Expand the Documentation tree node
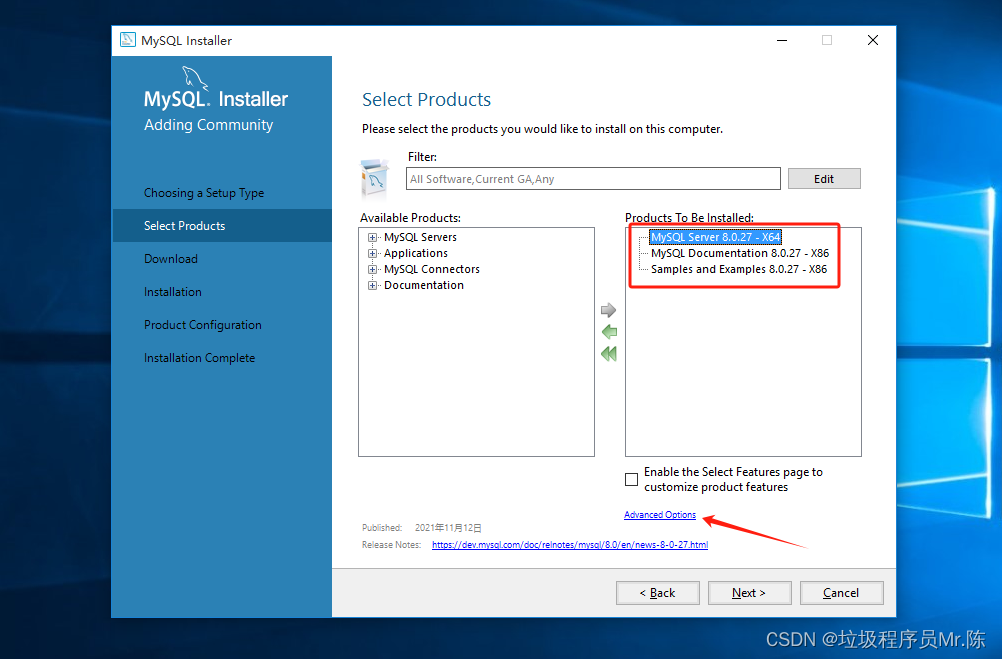1002x659 pixels. tap(373, 285)
